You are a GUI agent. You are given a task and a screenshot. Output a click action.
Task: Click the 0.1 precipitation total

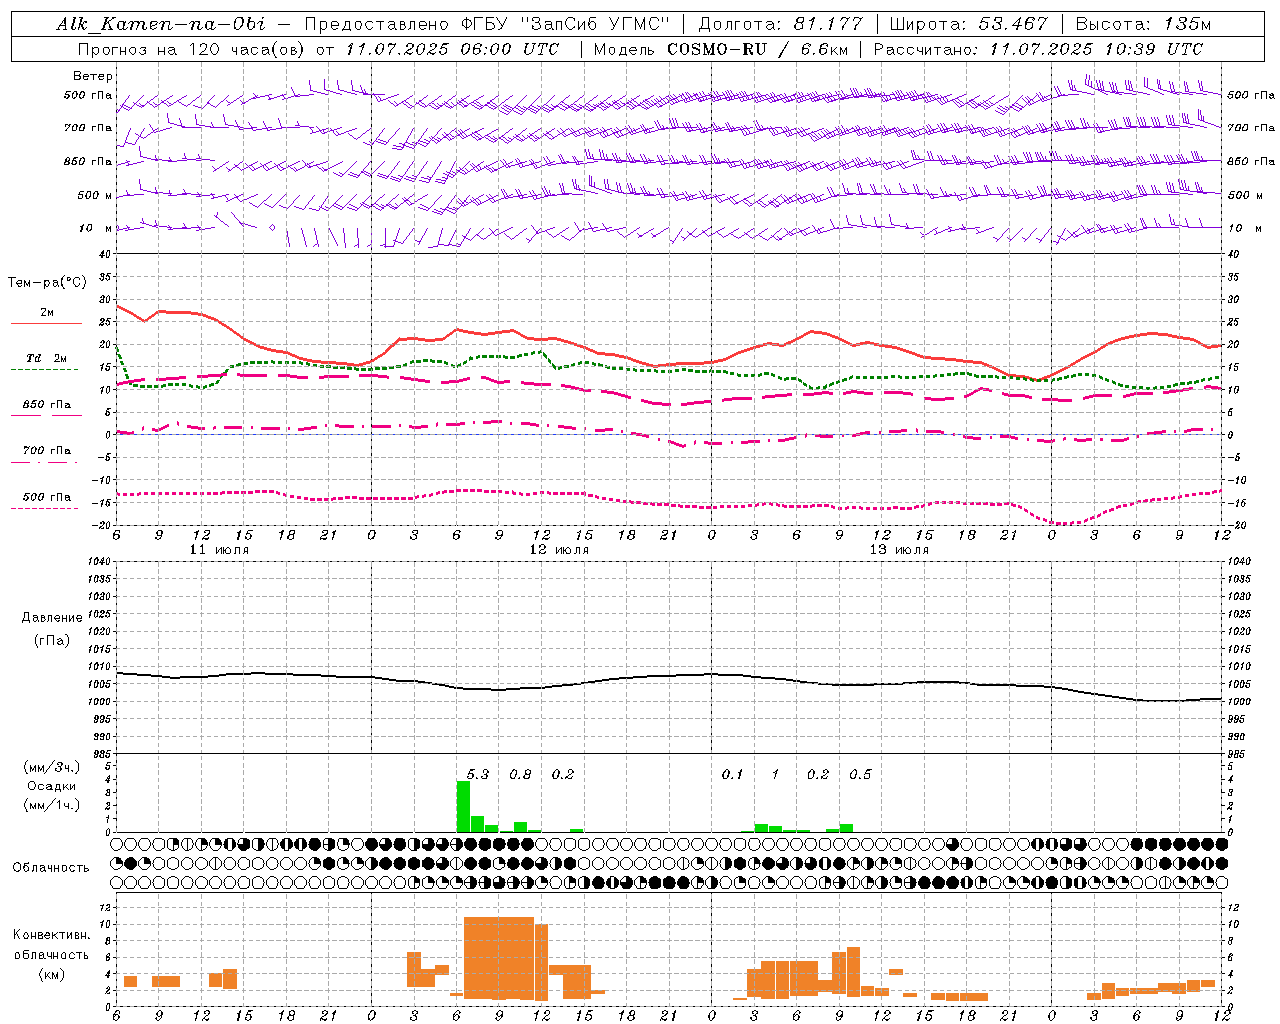[732, 774]
